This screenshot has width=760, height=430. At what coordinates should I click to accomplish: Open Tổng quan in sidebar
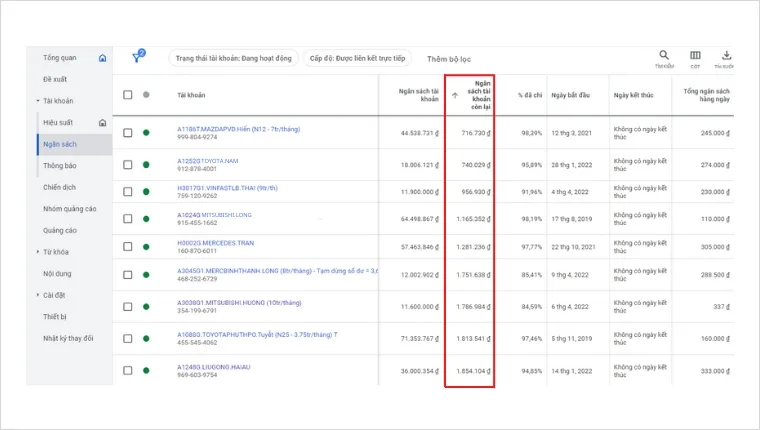pos(60,58)
